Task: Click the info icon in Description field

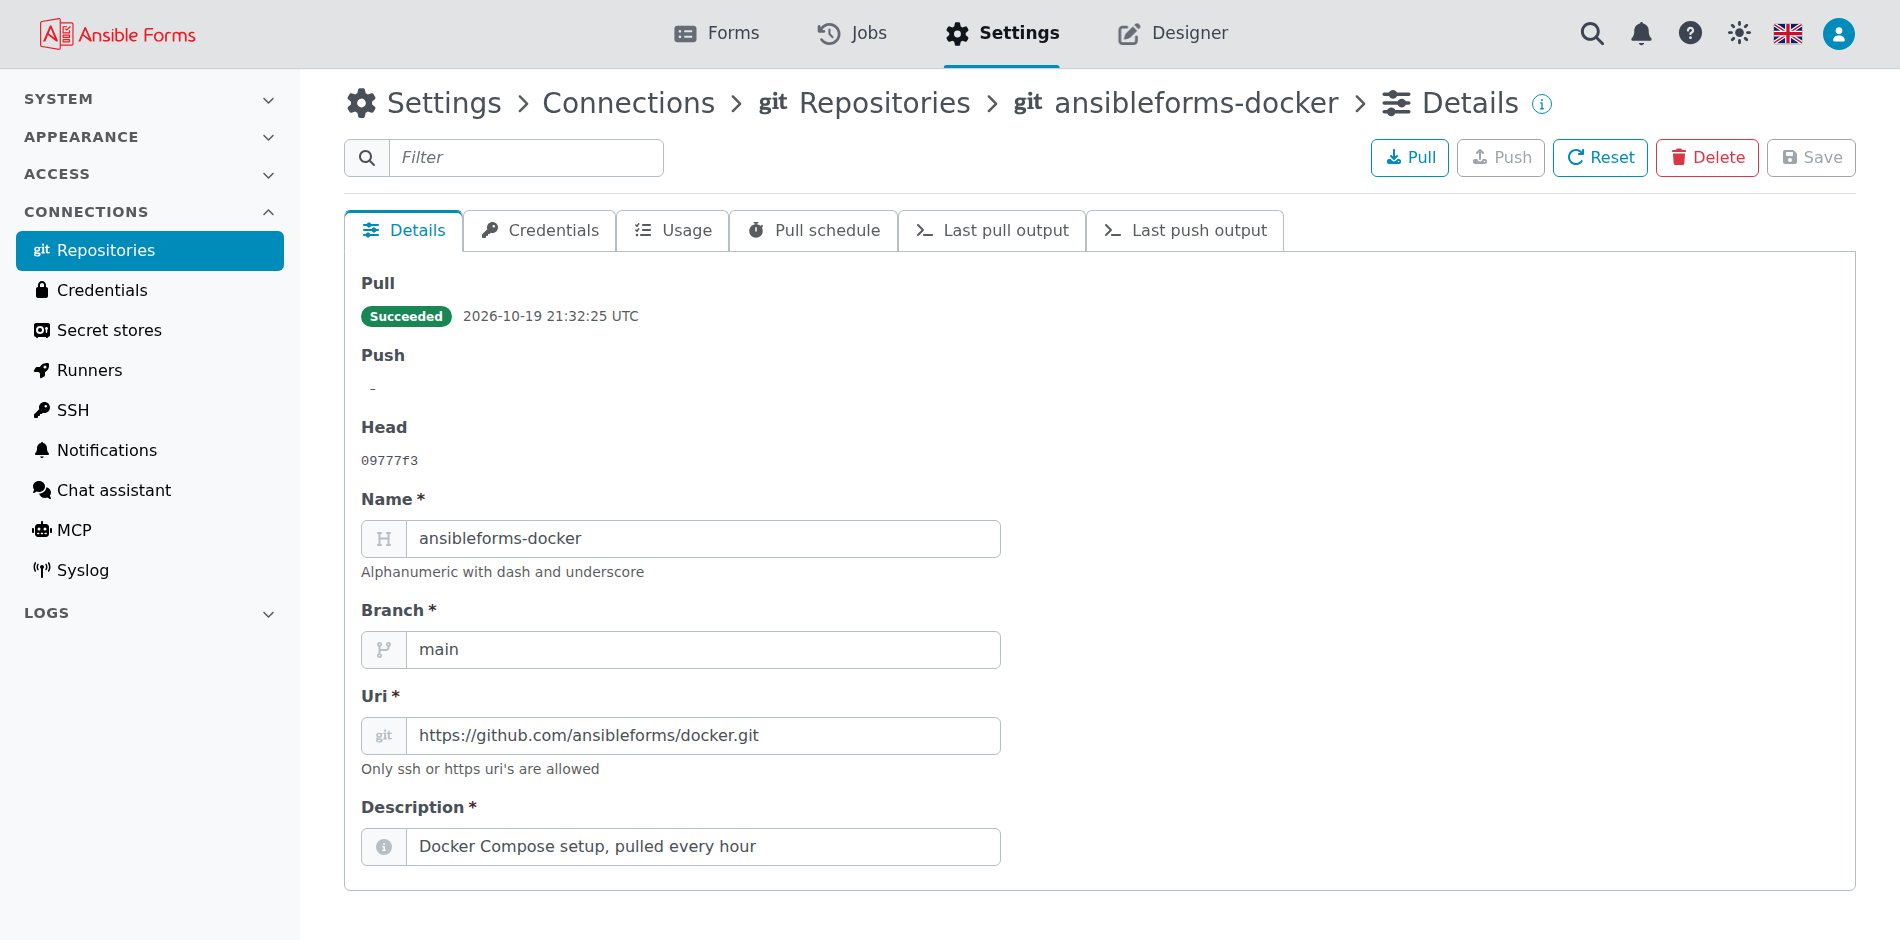Action: pyautogui.click(x=384, y=847)
